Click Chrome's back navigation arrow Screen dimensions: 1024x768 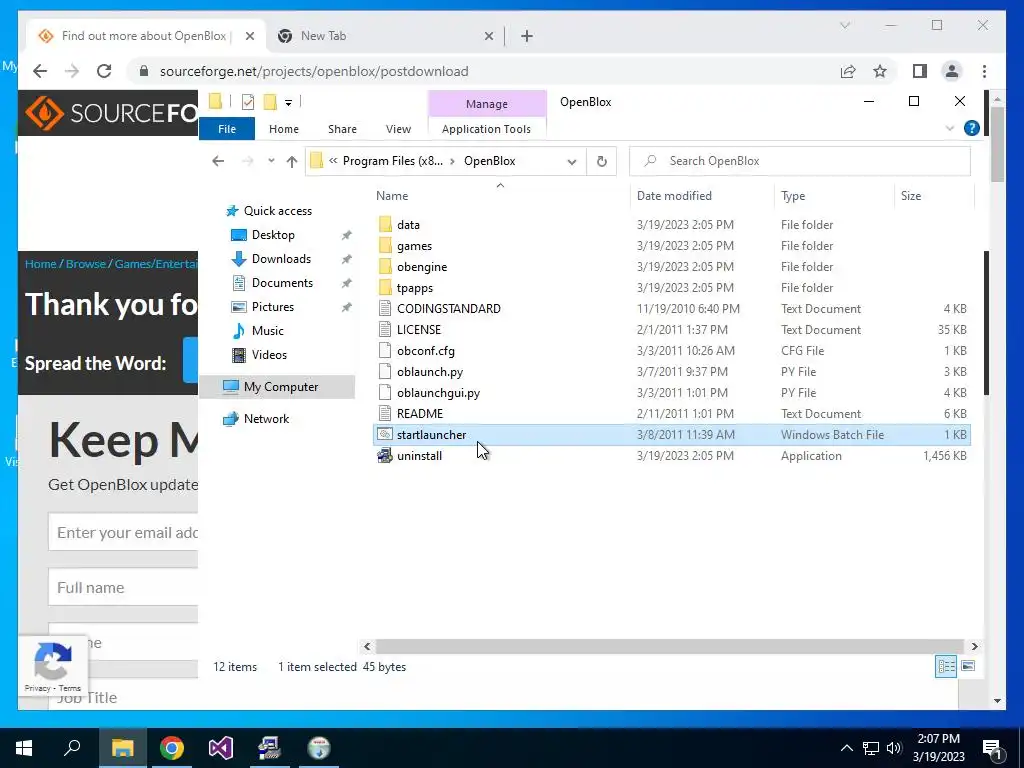[40, 71]
